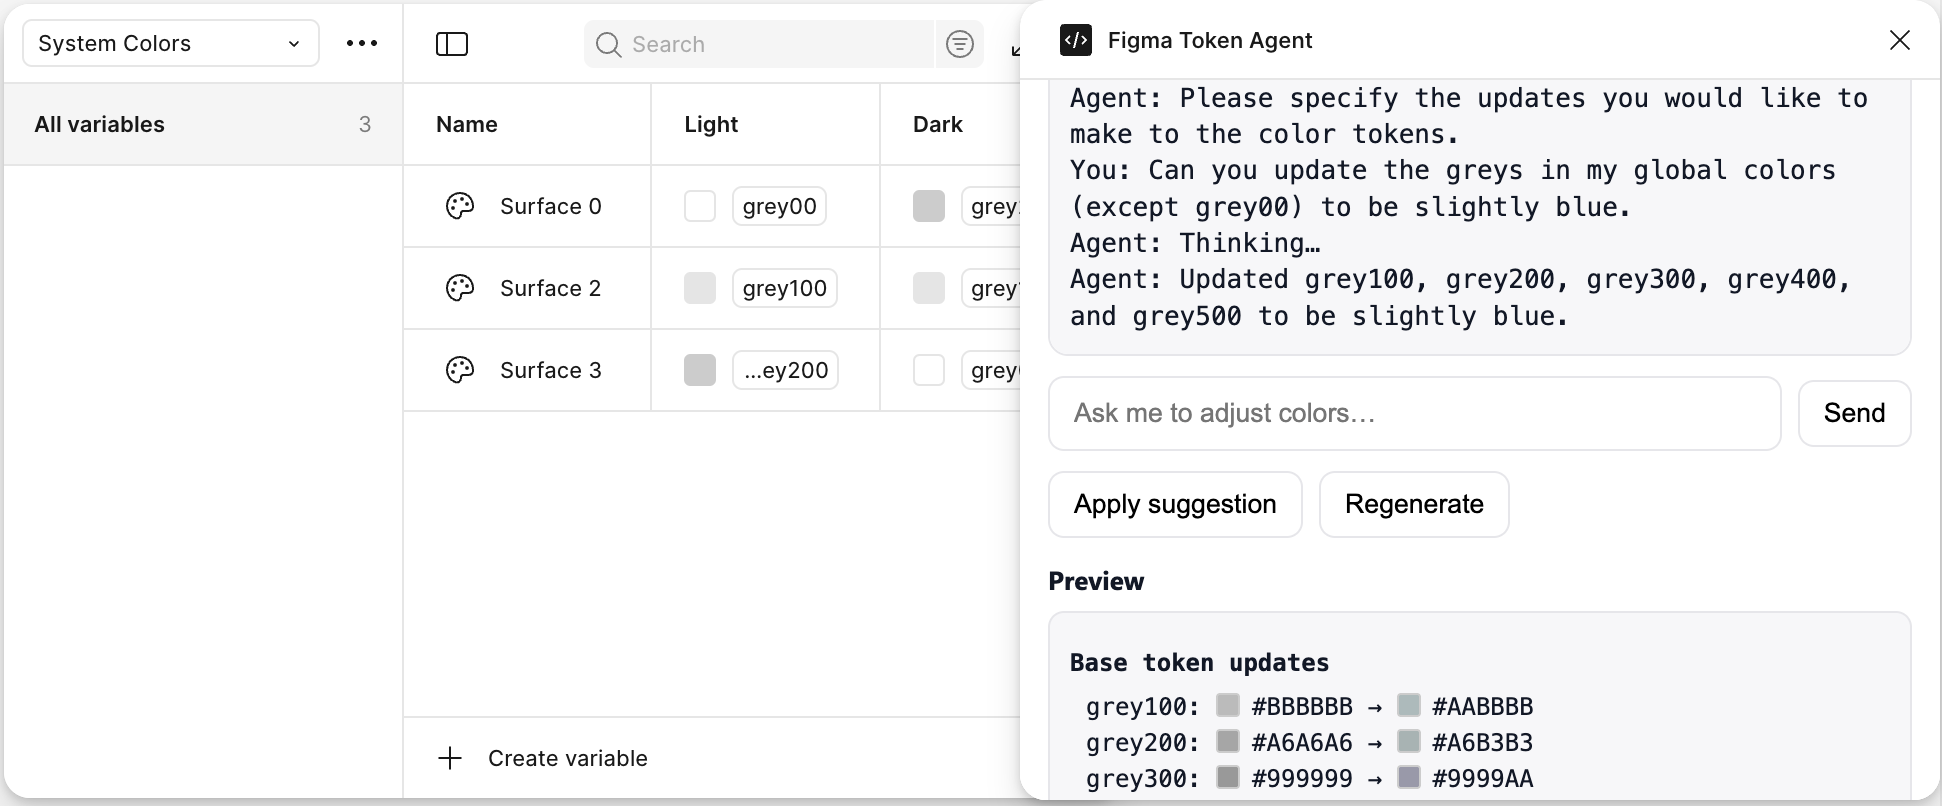Focus the 'Ask me to adjust colors' field
Viewport: 1942px width, 806px height.
point(1414,413)
